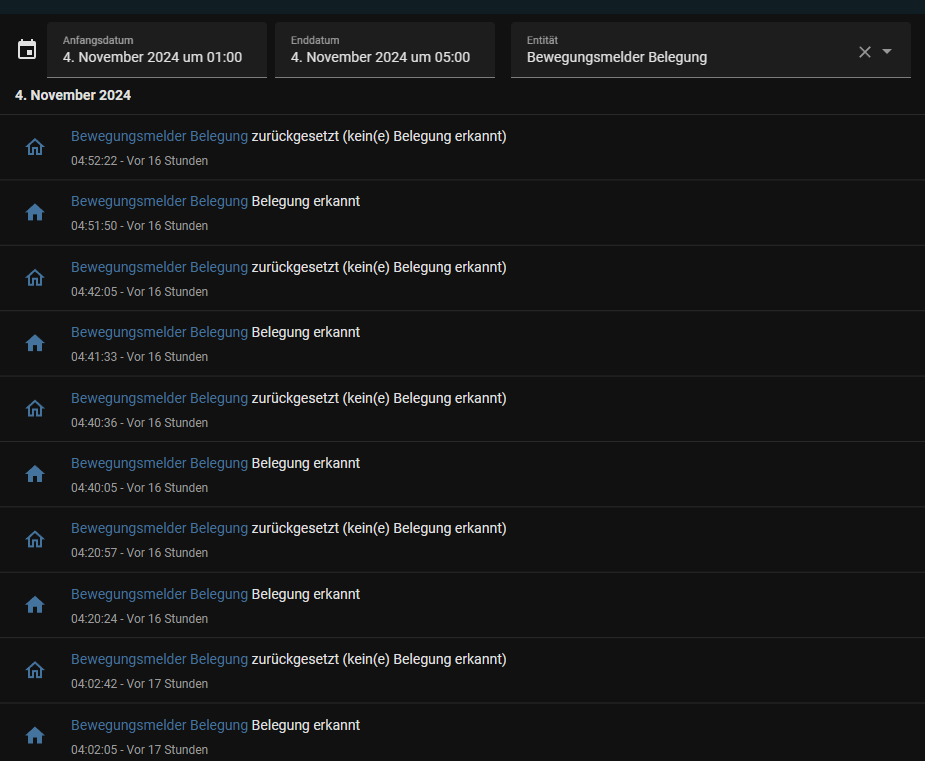925x761 pixels.
Task: Open Bewegungsmelder Belegung link at 04:52:22
Action: click(159, 136)
